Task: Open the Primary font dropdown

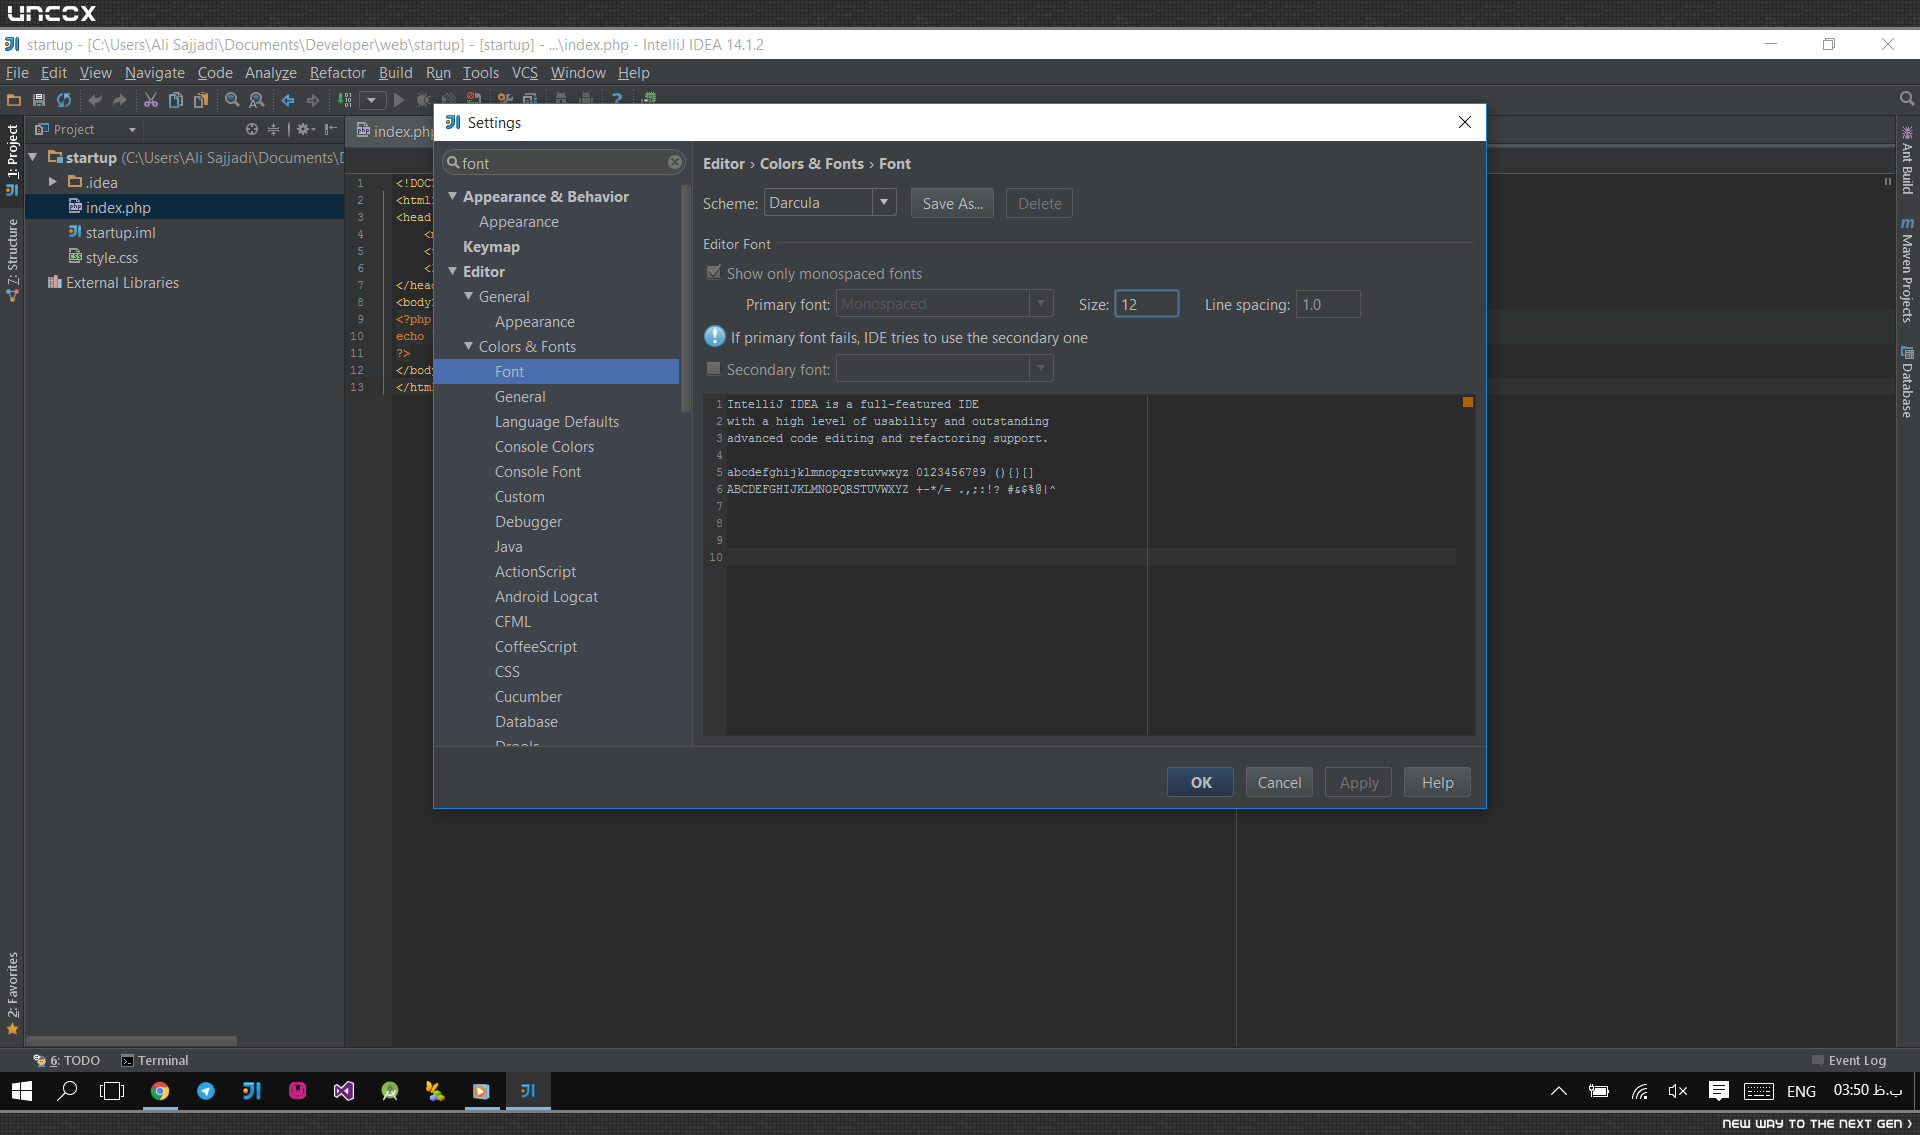Action: 945,304
